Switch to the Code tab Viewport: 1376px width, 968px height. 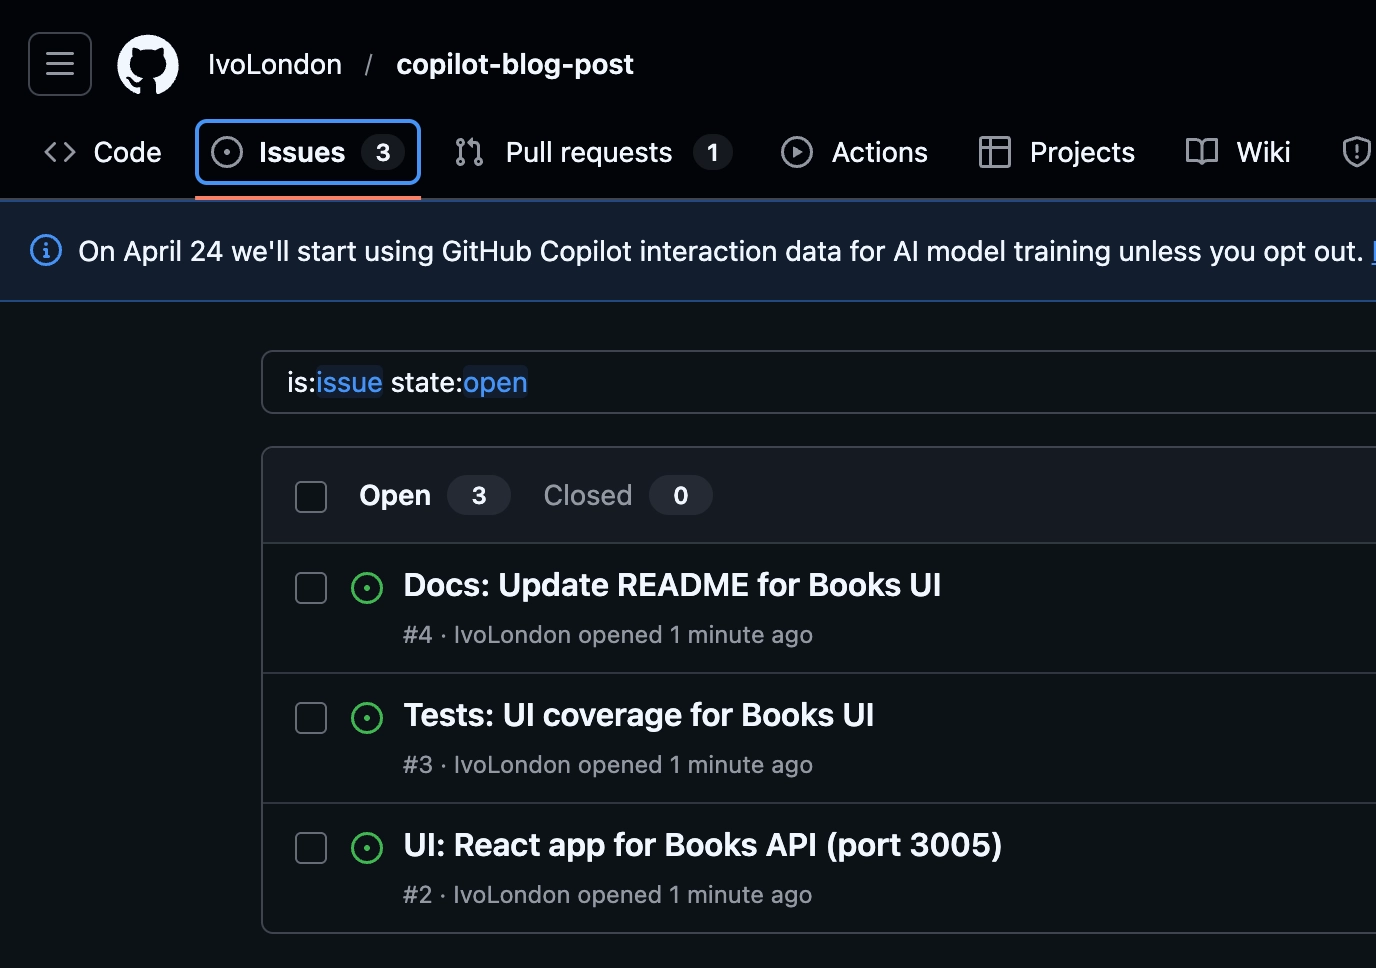pos(102,152)
